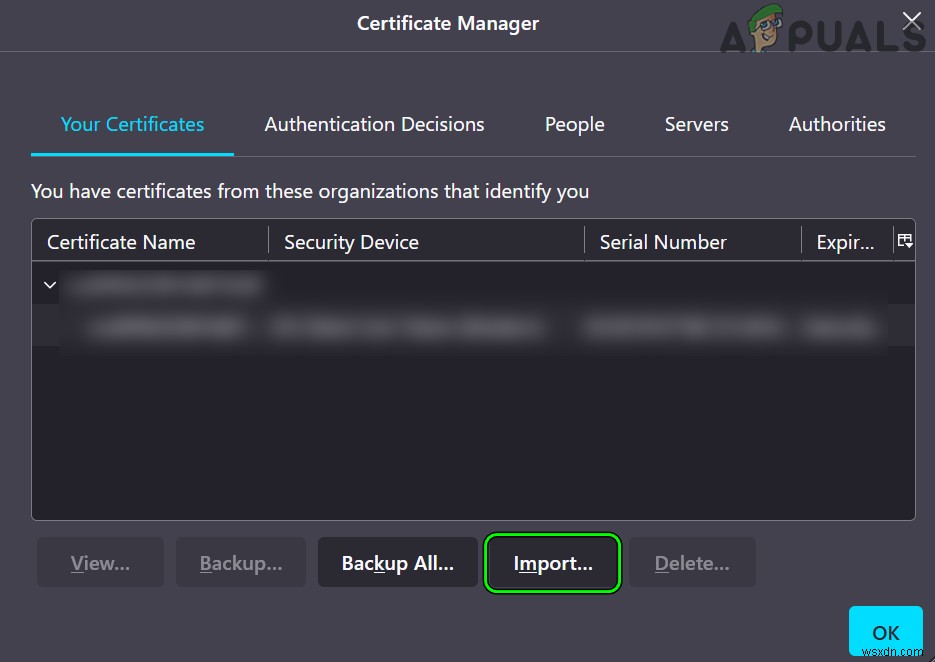Viewport: 935px width, 662px height.
Task: Select the listed certificate row
Action: pyautogui.click(x=400, y=327)
